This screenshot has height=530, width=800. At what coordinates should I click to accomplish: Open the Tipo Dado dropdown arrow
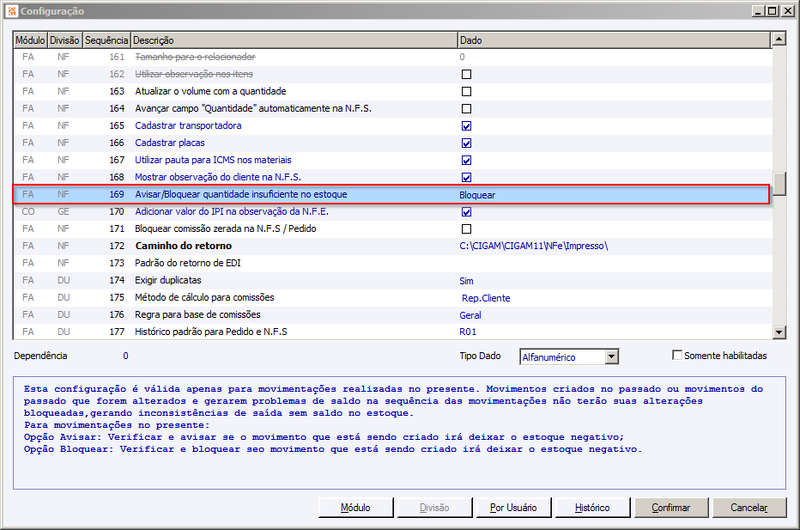(612, 357)
